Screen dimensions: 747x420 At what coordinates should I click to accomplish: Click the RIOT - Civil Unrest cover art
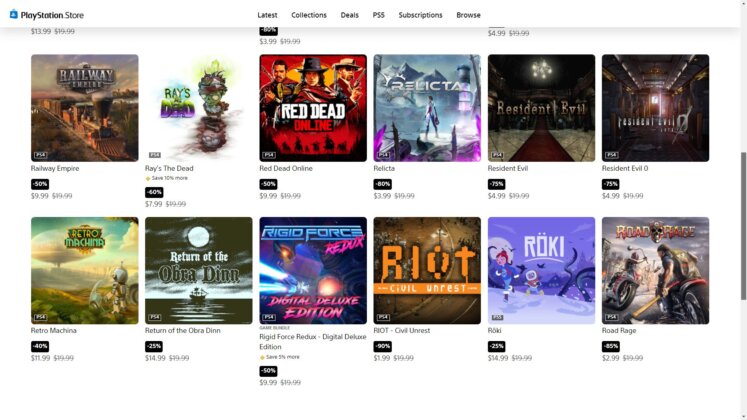coord(427,270)
